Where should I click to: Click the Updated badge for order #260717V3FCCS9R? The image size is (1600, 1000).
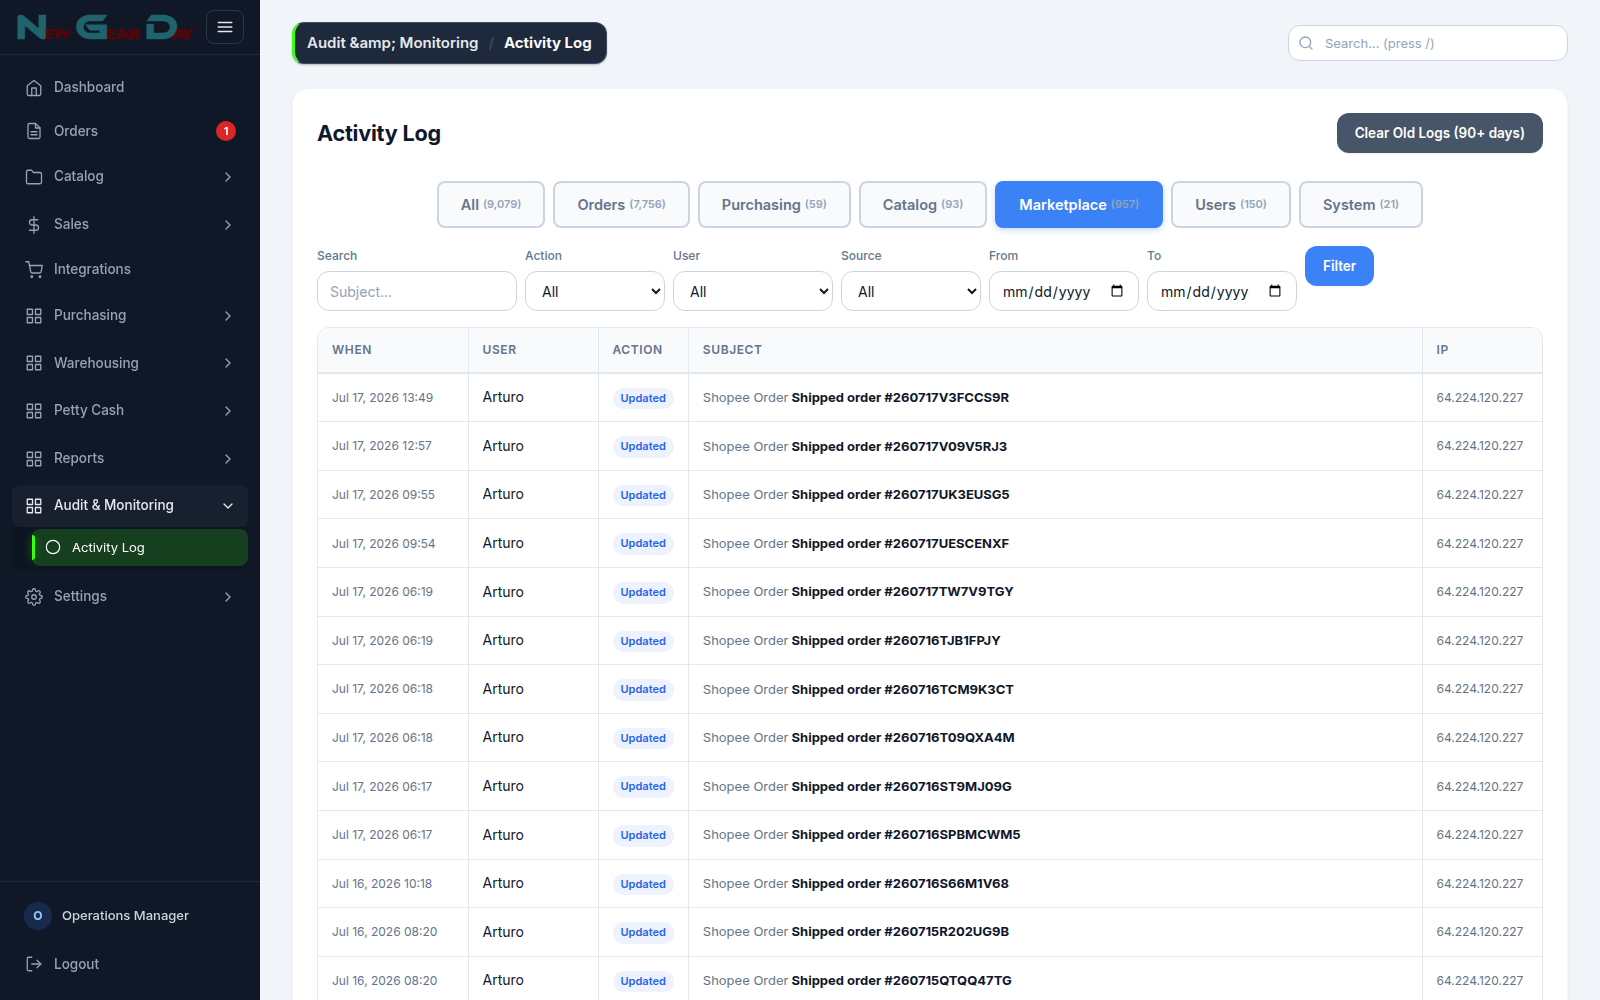(643, 398)
